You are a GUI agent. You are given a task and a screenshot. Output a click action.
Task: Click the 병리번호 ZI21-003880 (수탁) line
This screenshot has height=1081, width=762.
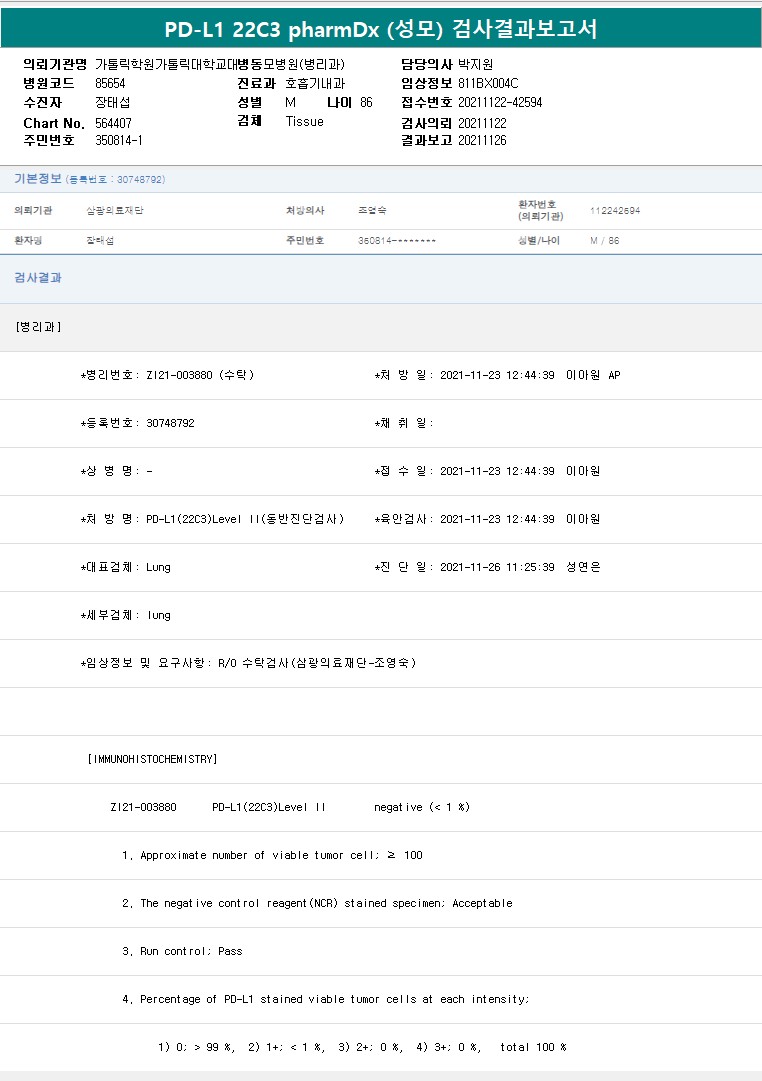point(168,375)
